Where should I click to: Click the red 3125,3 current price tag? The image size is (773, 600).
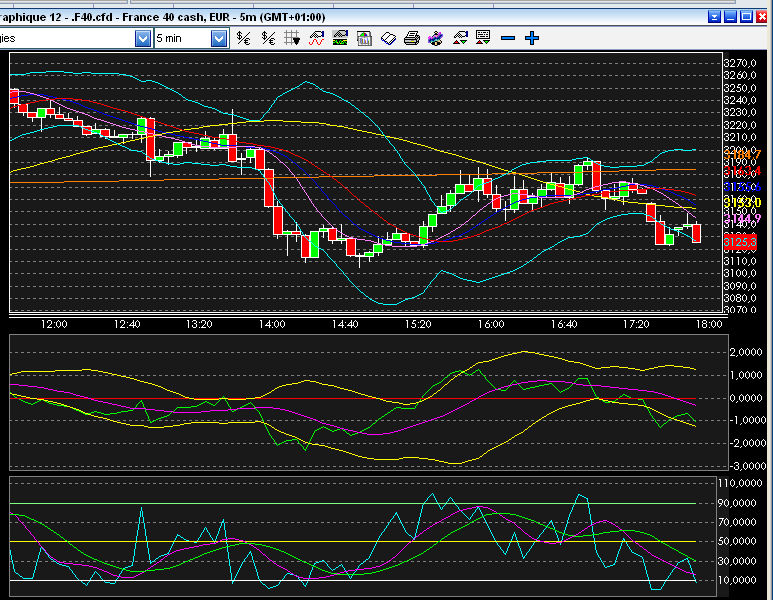pyautogui.click(x=740, y=242)
